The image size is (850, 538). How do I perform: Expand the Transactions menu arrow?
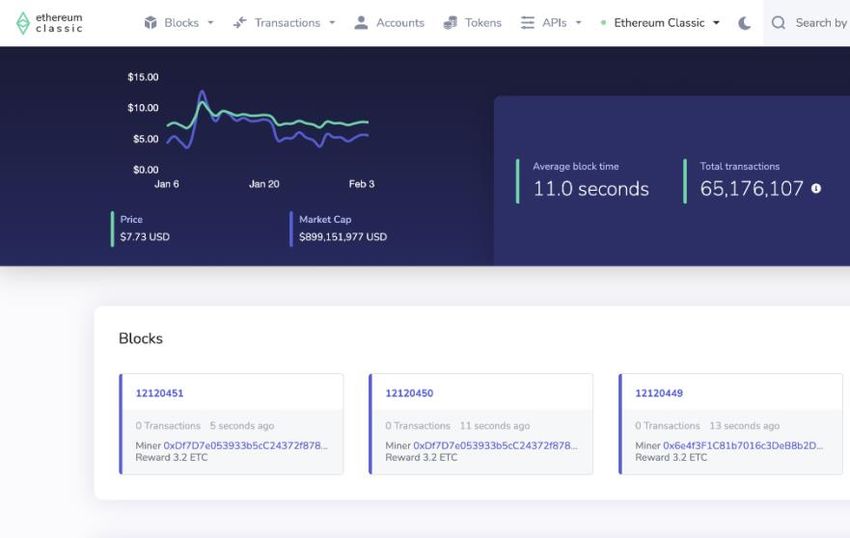332,23
